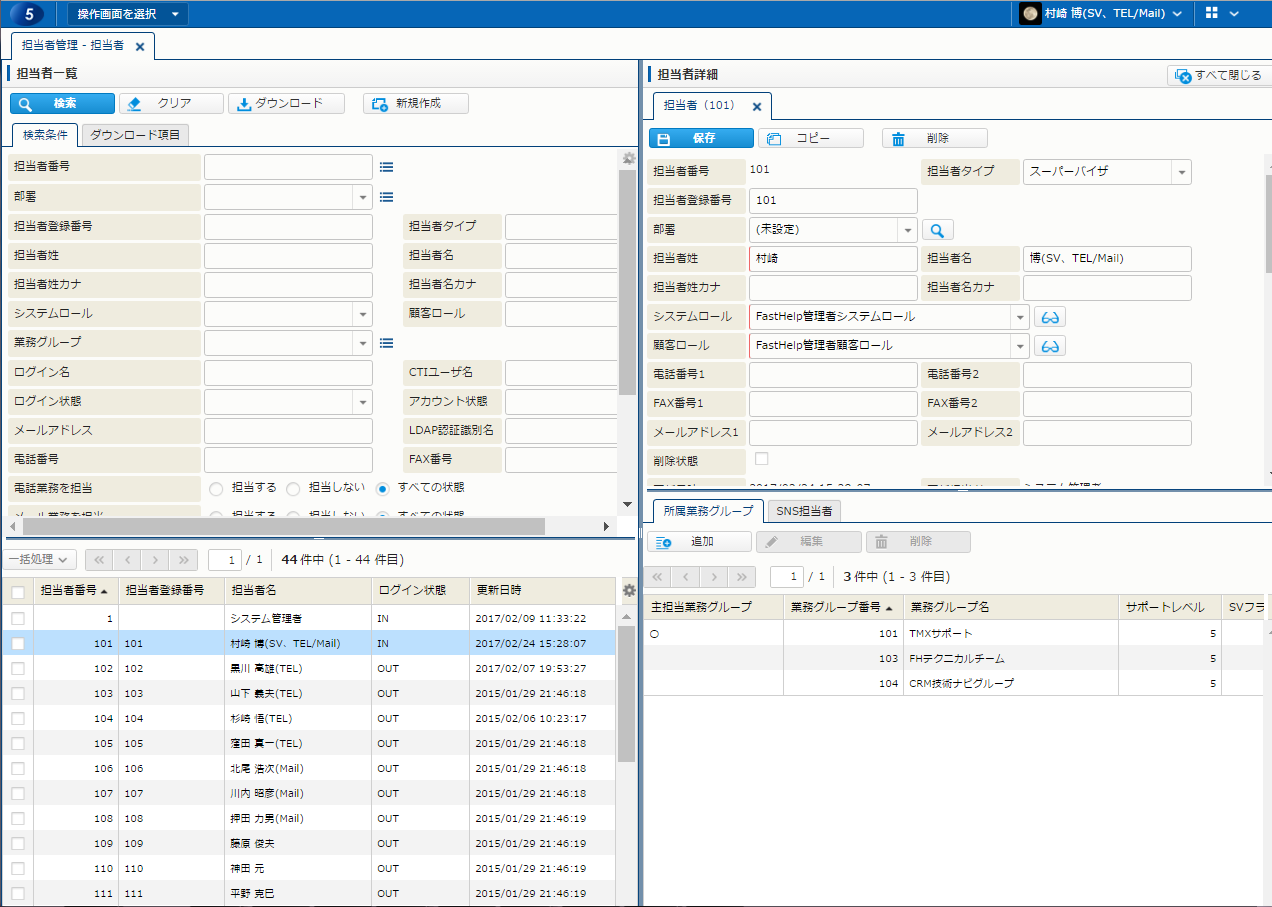
Task: Open the 担当者タイプ スーパーバイザ dropdown
Action: (1182, 172)
